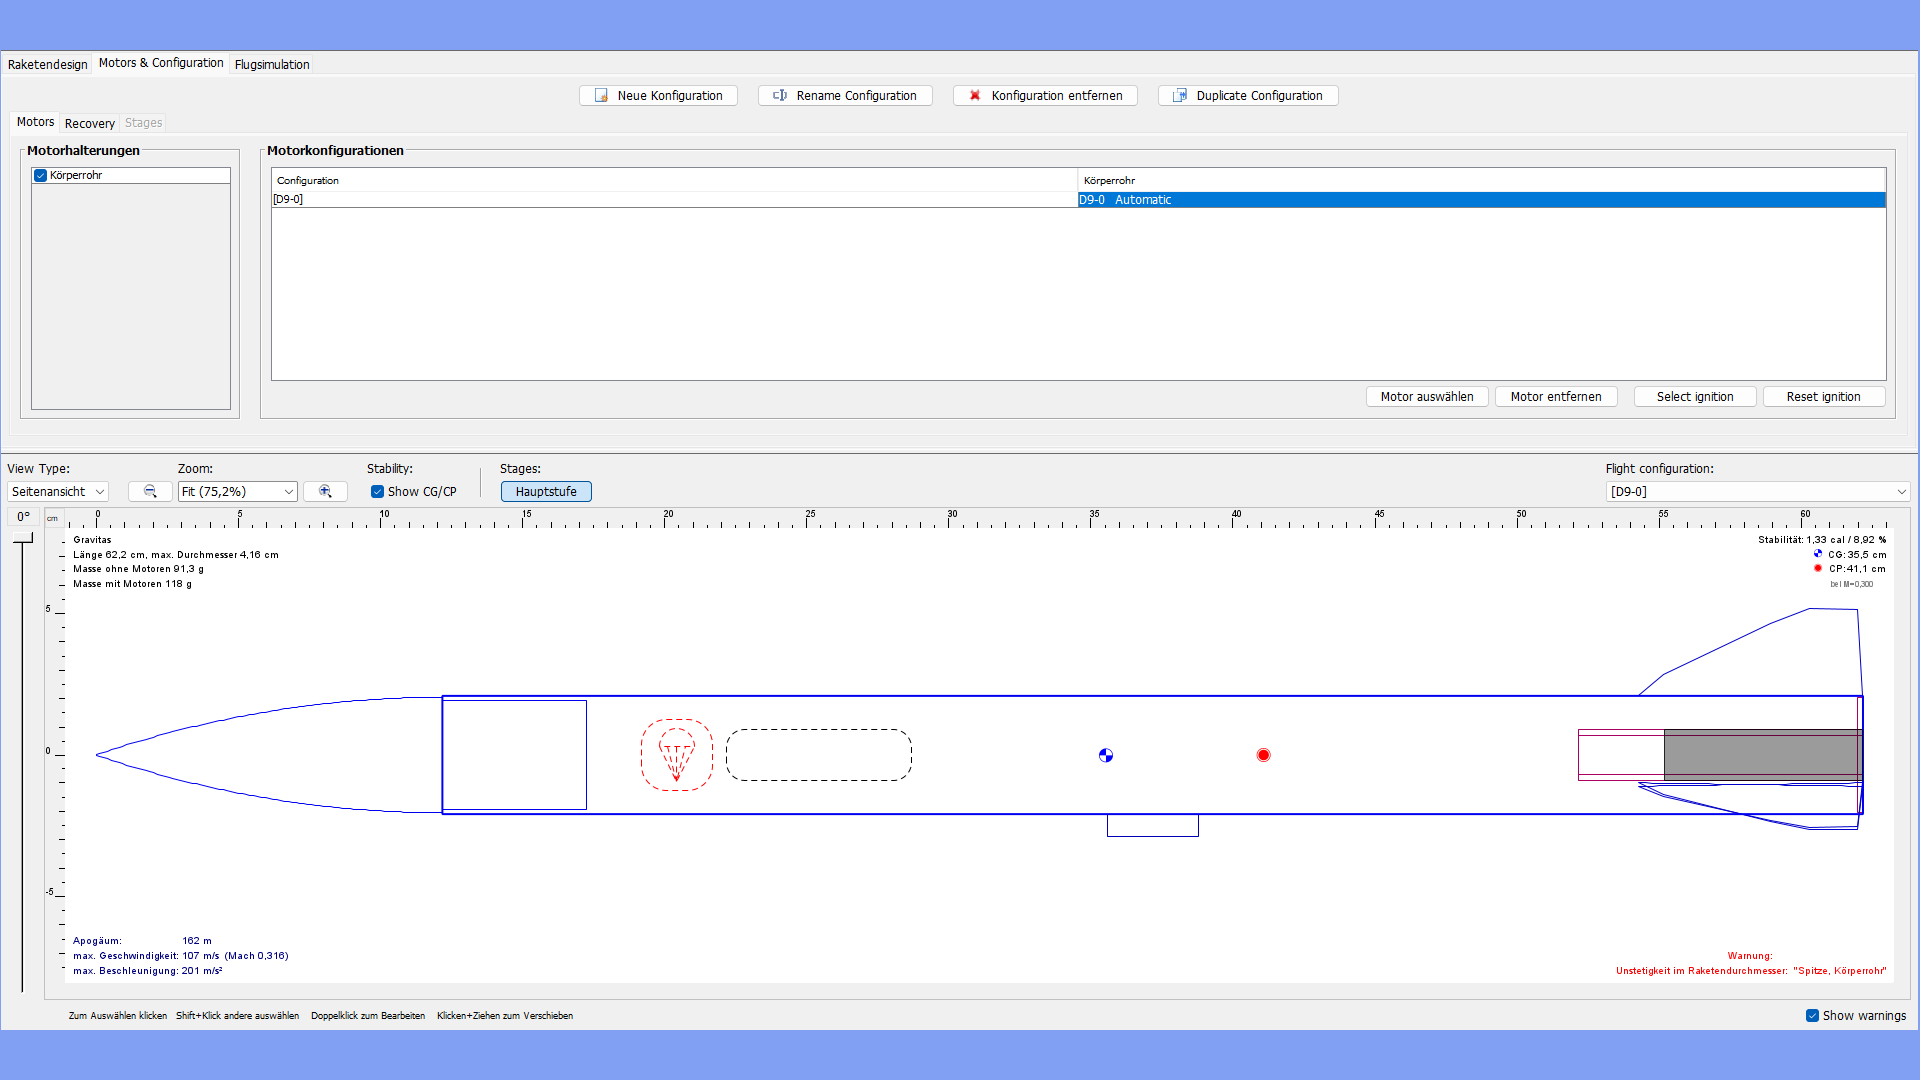Click the Duplicate Configuration icon

[1180, 96]
